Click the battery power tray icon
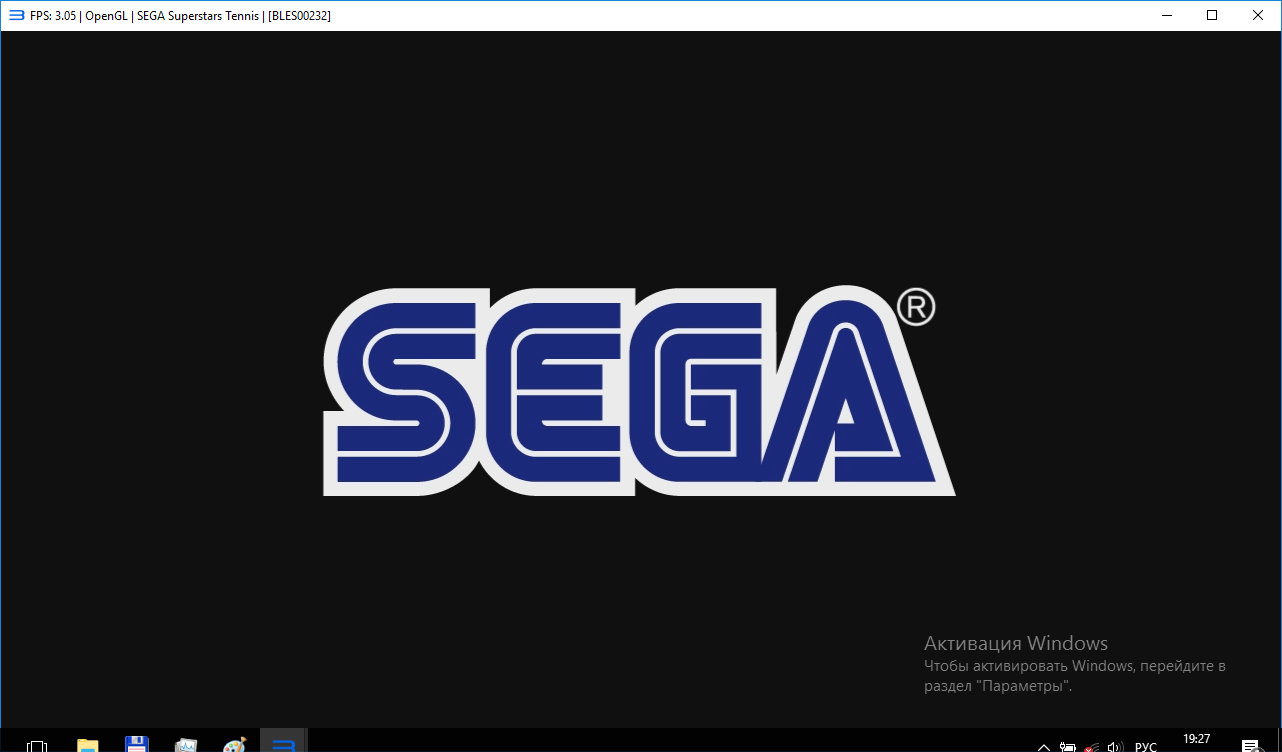Image resolution: width=1282 pixels, height=752 pixels. click(1068, 747)
